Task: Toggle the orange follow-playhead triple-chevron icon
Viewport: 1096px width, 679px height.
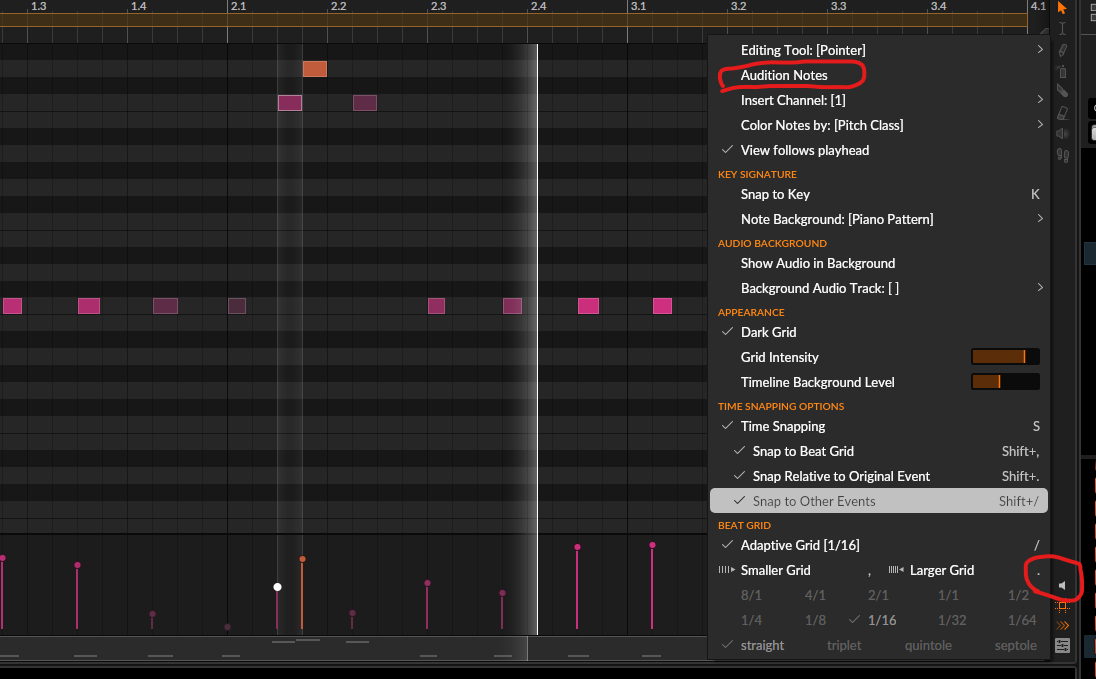Action: pyautogui.click(x=1062, y=625)
